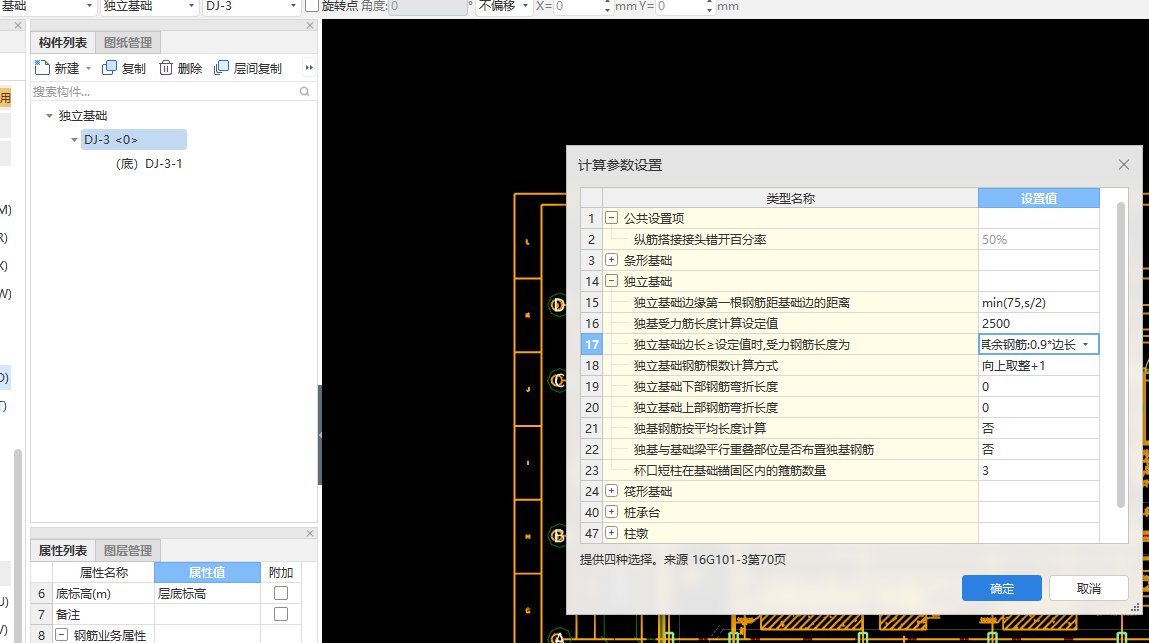Click the 层底标高 property value

coord(207,593)
